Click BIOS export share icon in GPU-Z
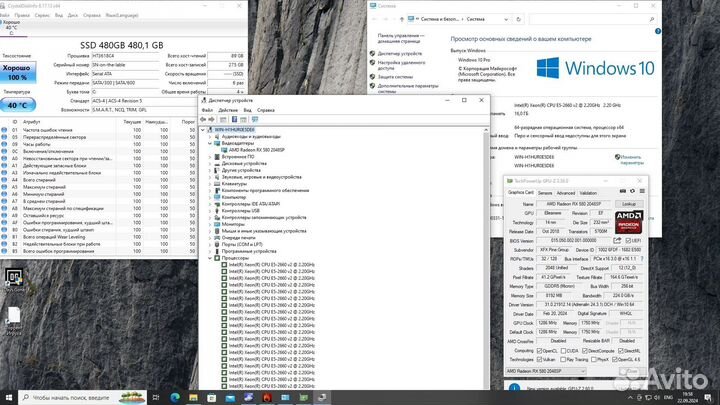Viewport: 720px width, 405px height. (617, 241)
